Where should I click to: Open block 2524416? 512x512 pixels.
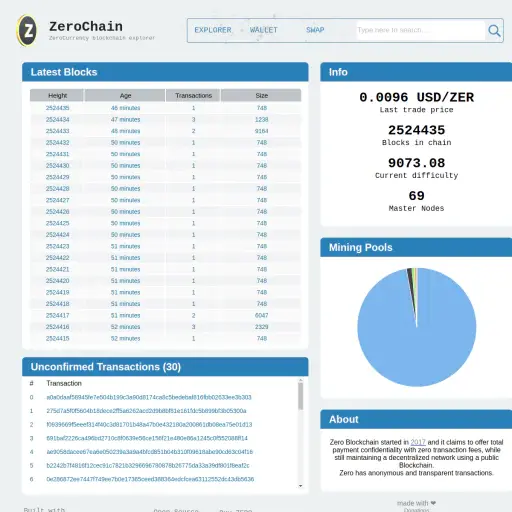pyautogui.click(x=57, y=327)
